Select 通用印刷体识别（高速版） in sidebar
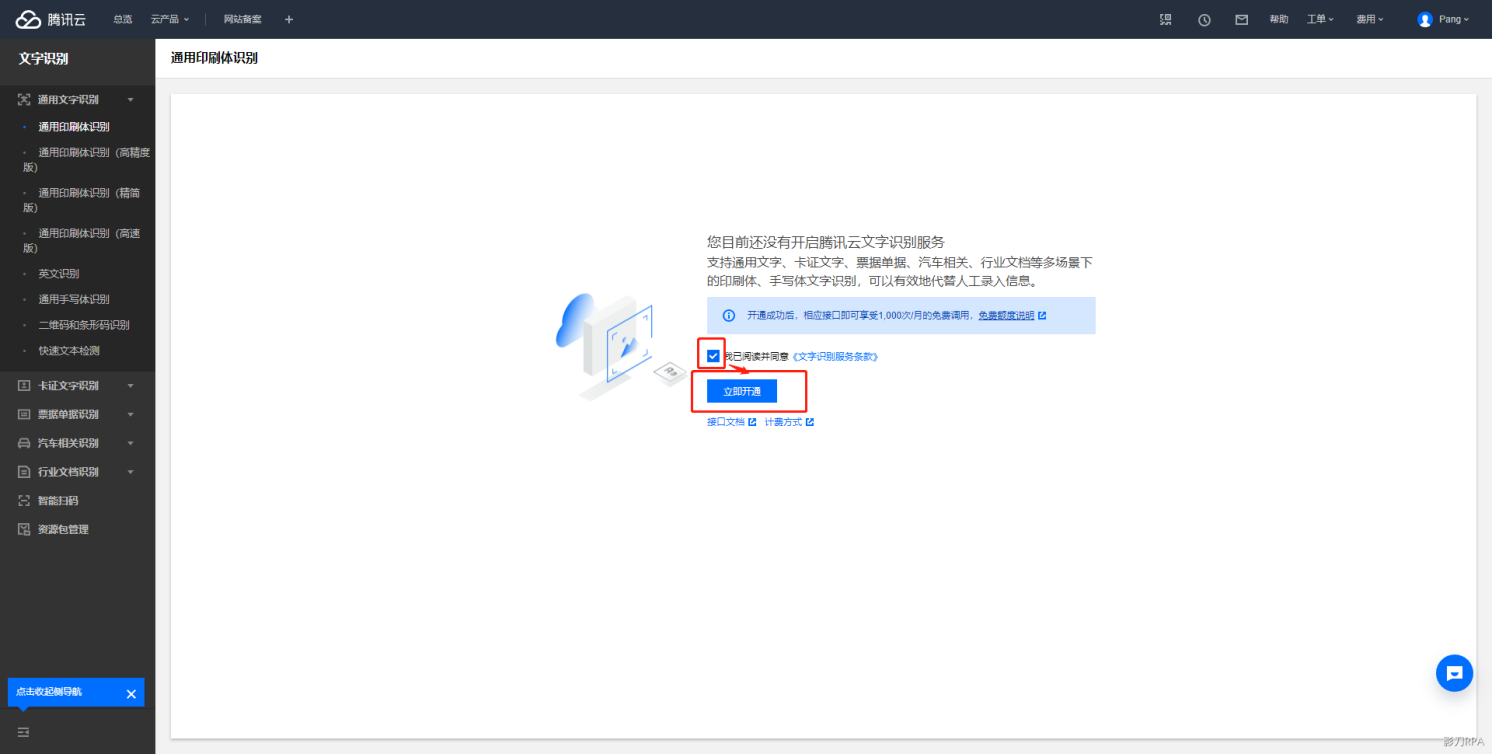Screen dimensions: 1492x754 (x=82, y=240)
